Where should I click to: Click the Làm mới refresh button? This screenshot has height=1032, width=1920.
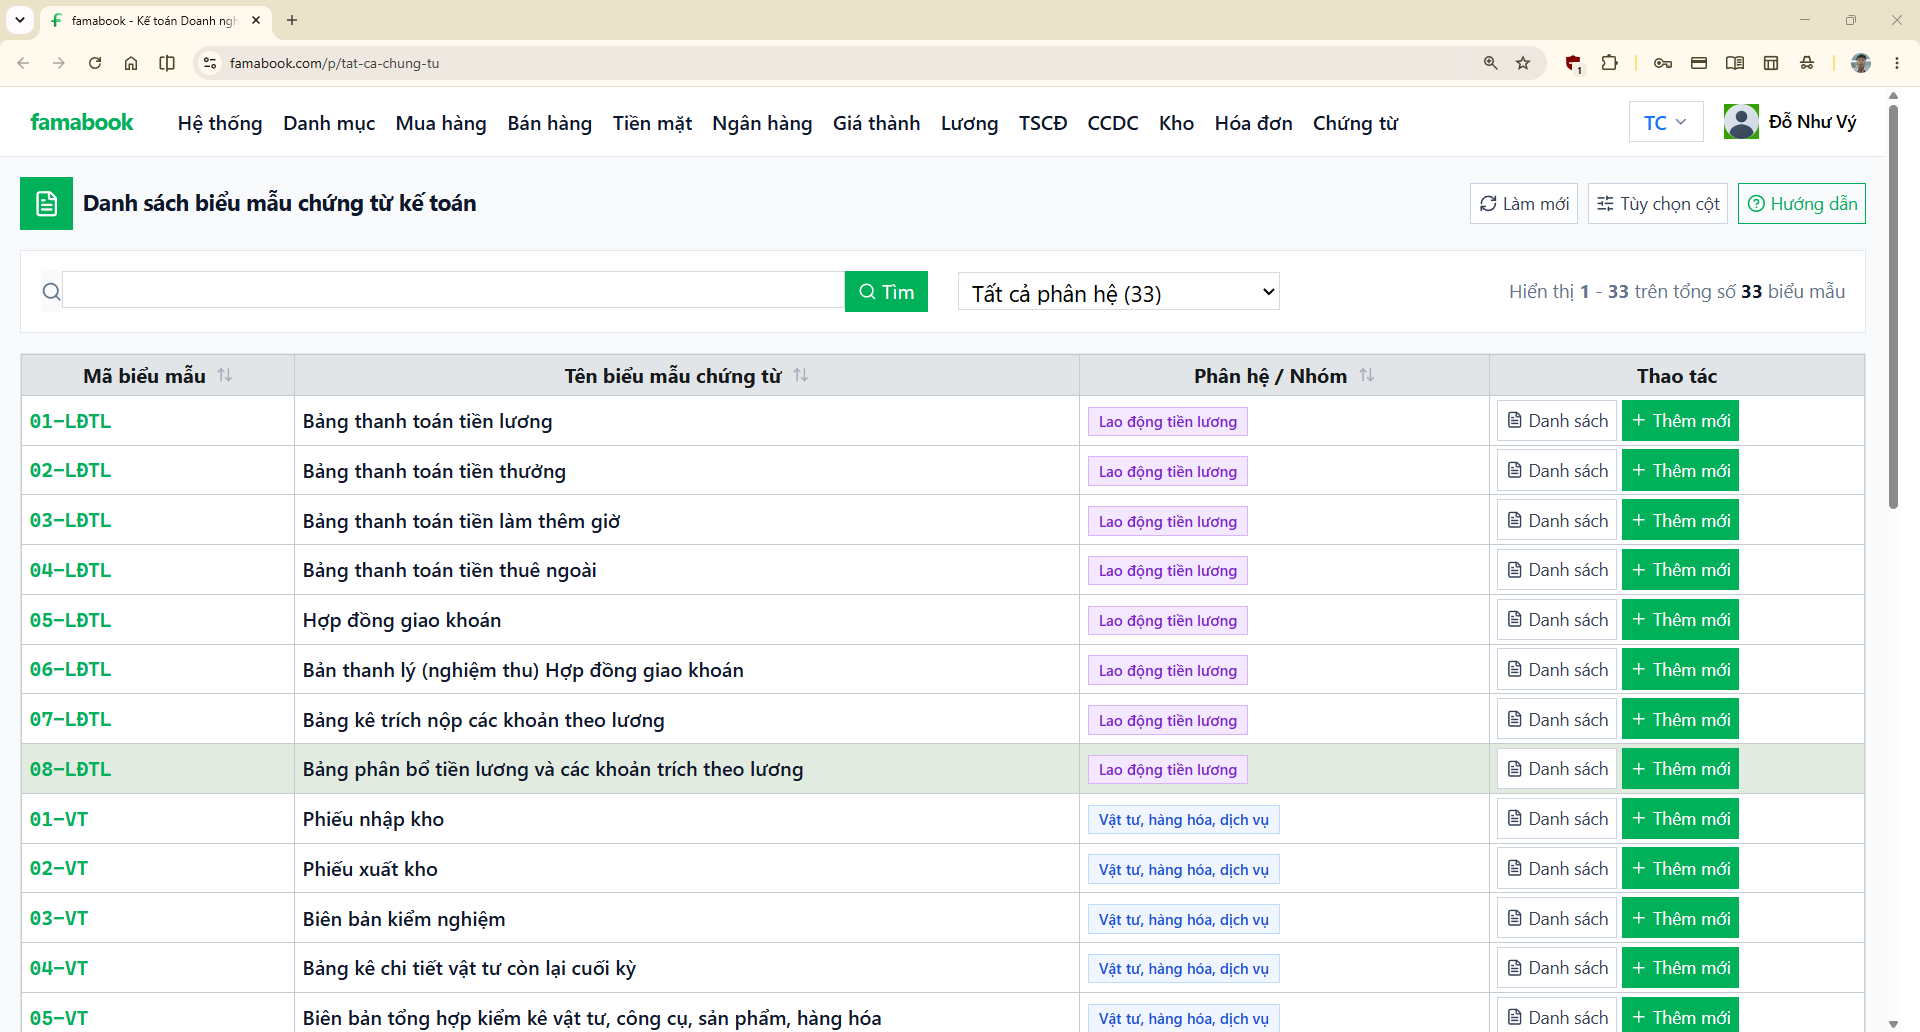1524,204
